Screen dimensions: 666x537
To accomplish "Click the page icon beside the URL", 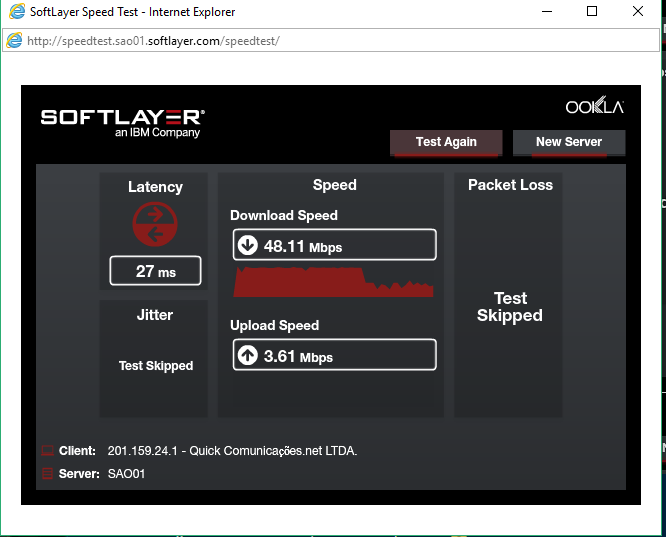I will pos(14,41).
